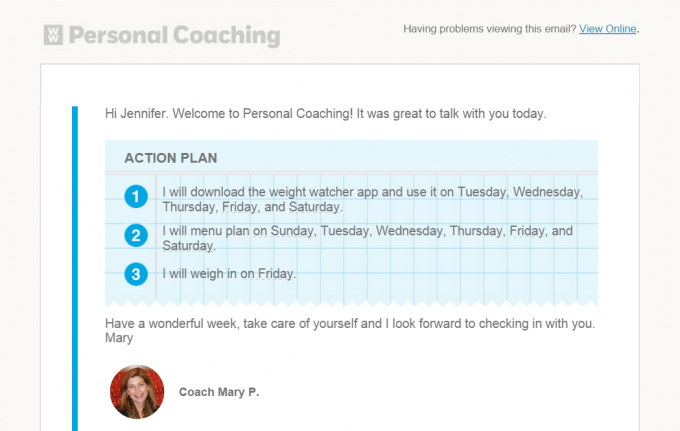
Task: Click the blue vertical bar beside message
Action: click(x=75, y=268)
